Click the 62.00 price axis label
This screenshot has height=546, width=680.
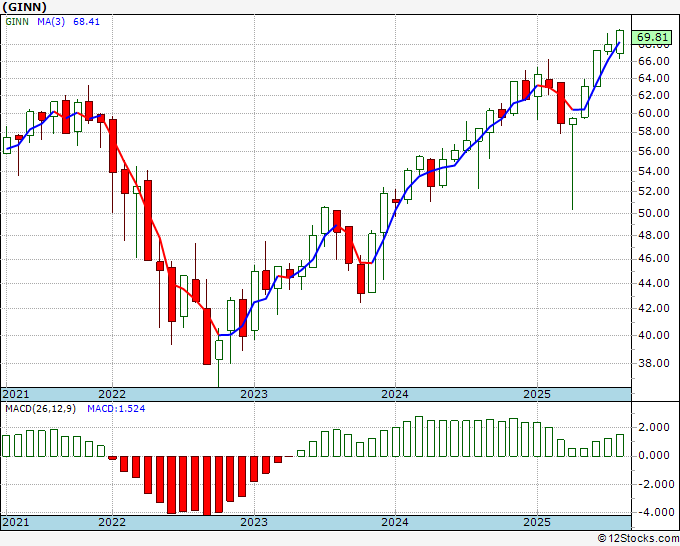[x=654, y=95]
